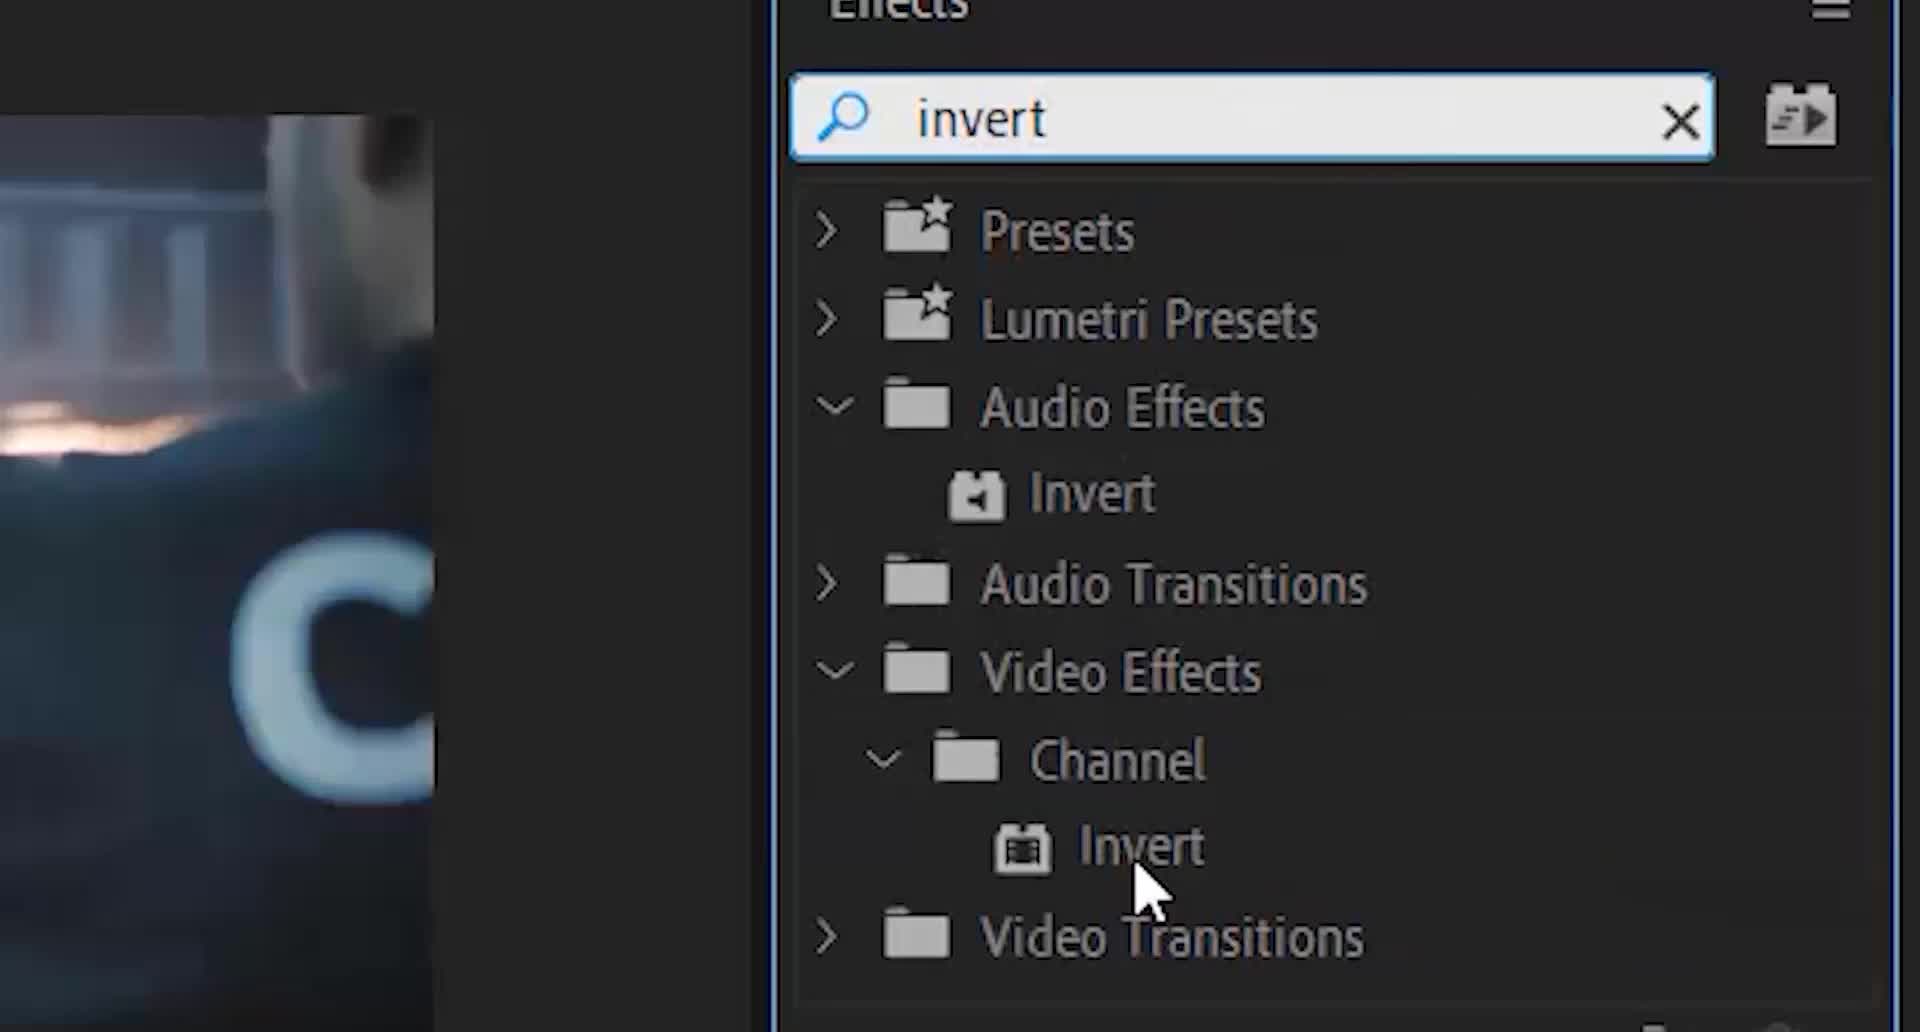Collapse the Video Effects folder
This screenshot has height=1032, width=1920.
(x=834, y=671)
